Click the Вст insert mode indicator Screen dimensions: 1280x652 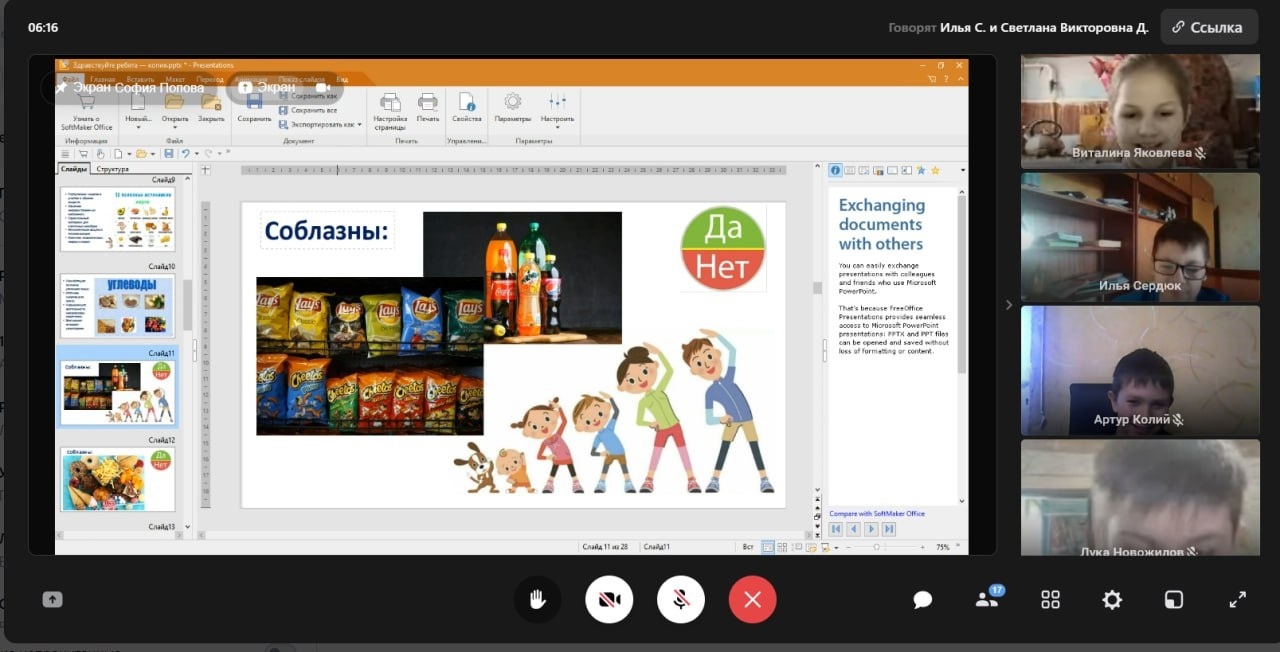[x=748, y=547]
